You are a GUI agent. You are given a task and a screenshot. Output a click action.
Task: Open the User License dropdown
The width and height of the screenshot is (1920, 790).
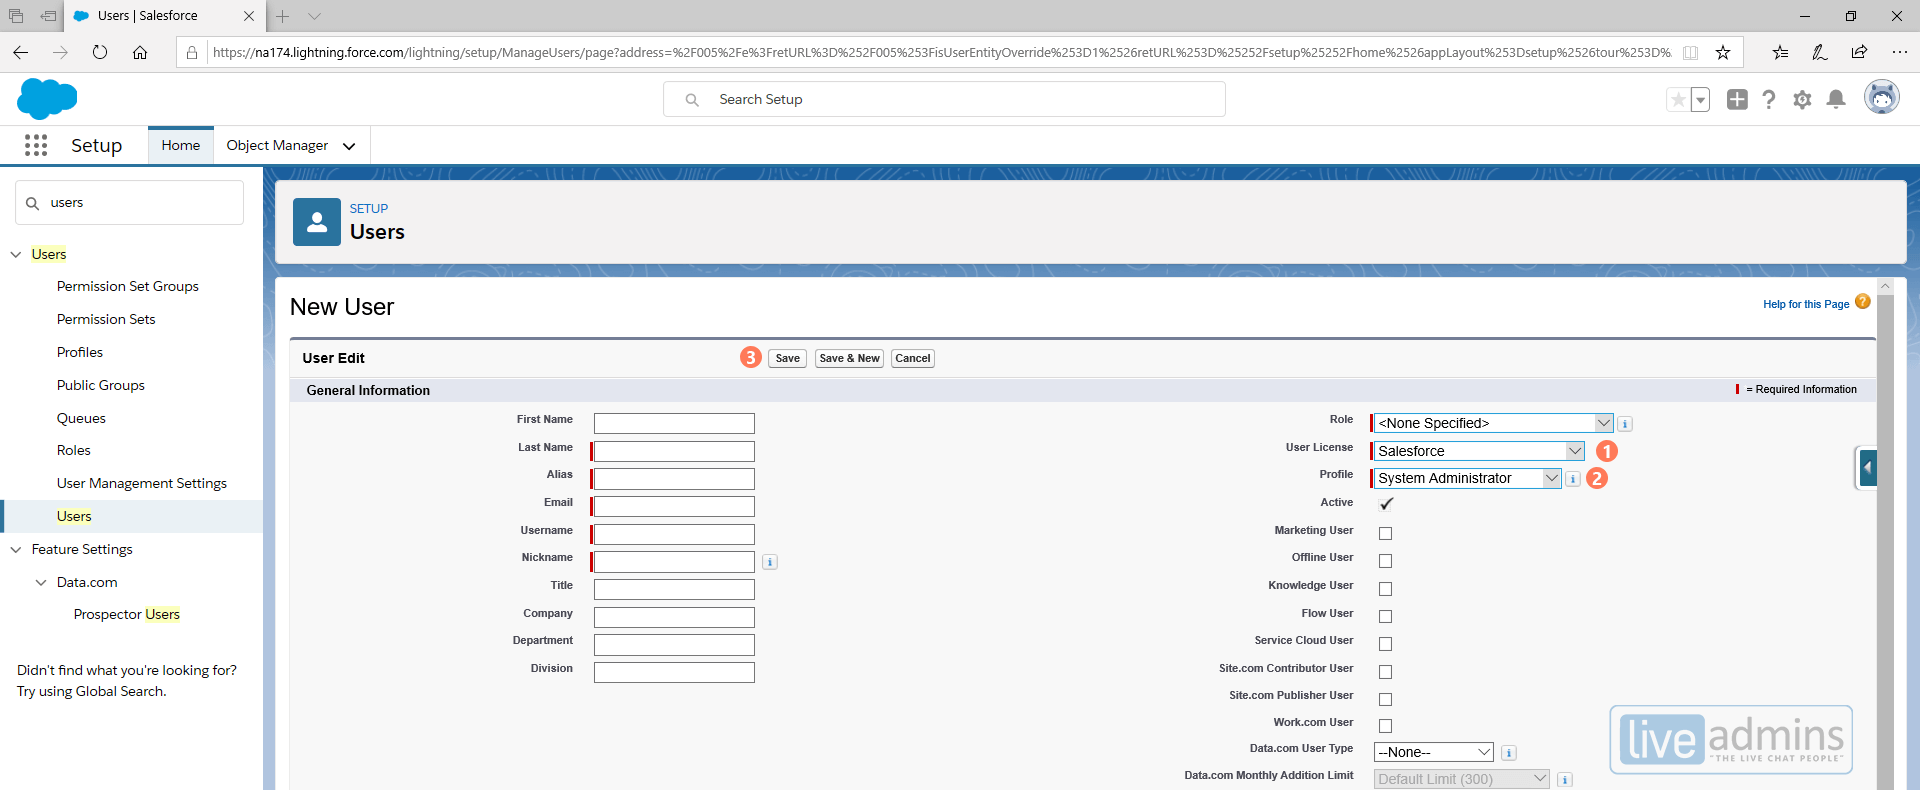coord(1479,451)
